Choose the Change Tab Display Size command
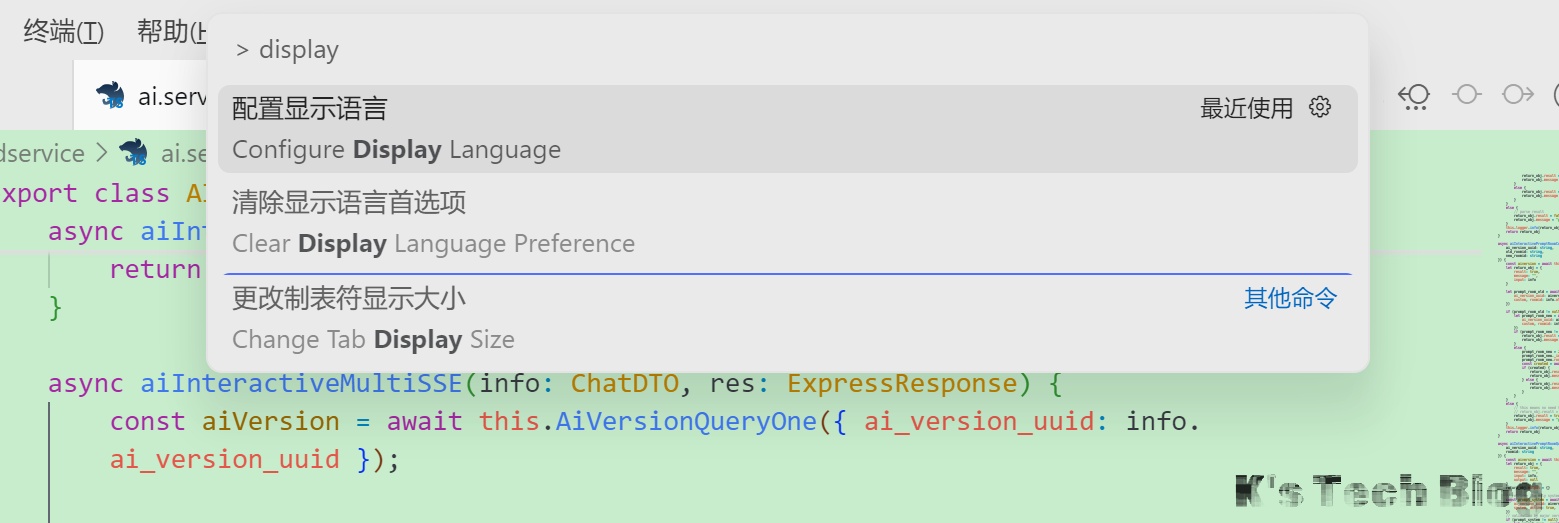This screenshot has width=1559, height=523. (x=700, y=318)
